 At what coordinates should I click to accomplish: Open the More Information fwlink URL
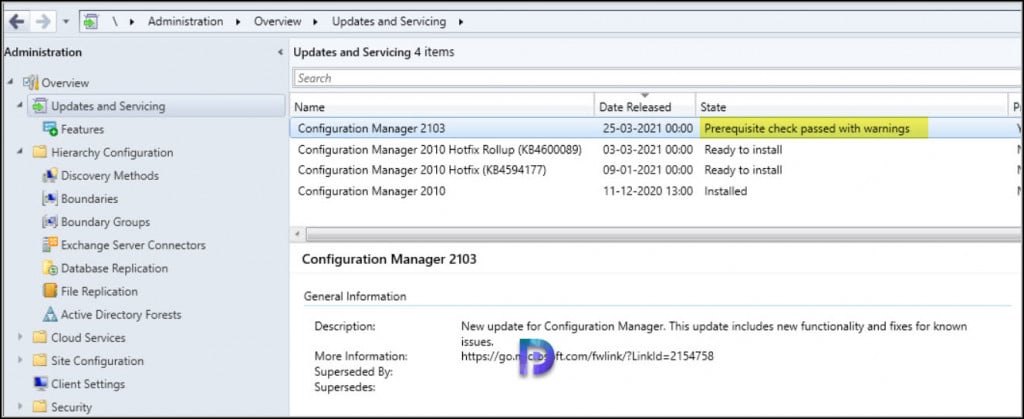pos(587,356)
